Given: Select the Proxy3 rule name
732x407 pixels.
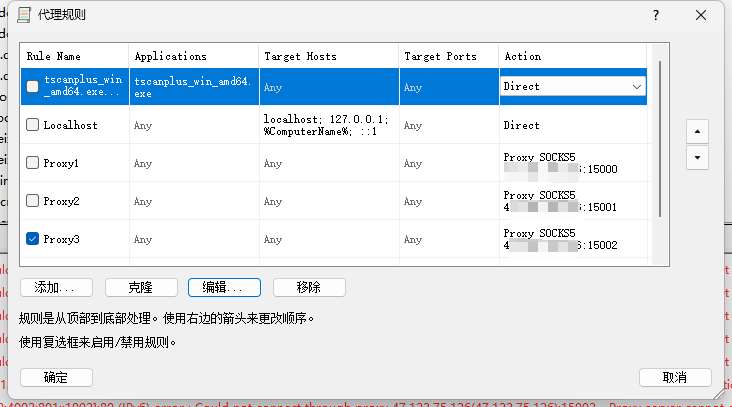Looking at the screenshot, I should [61, 239].
